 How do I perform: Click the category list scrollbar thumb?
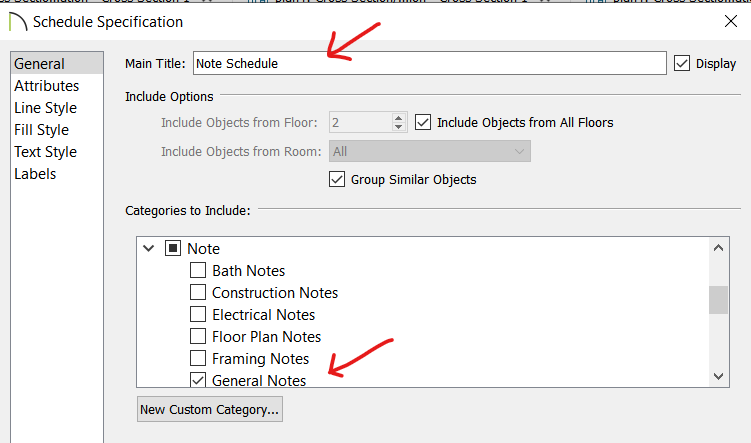(718, 300)
